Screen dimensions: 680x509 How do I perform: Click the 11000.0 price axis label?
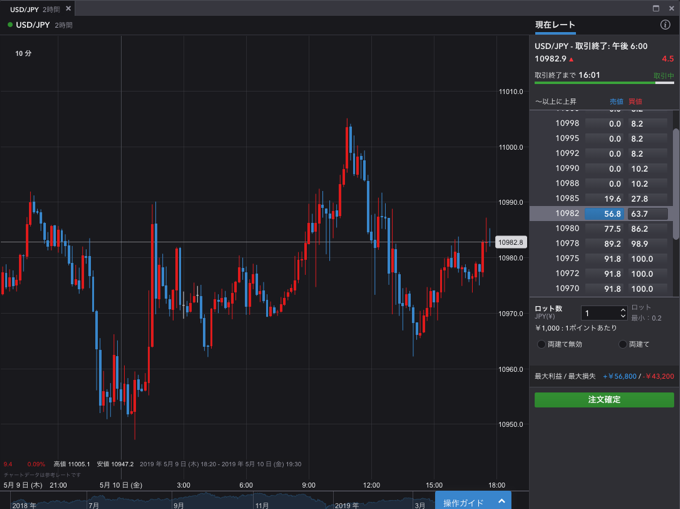[x=511, y=147]
